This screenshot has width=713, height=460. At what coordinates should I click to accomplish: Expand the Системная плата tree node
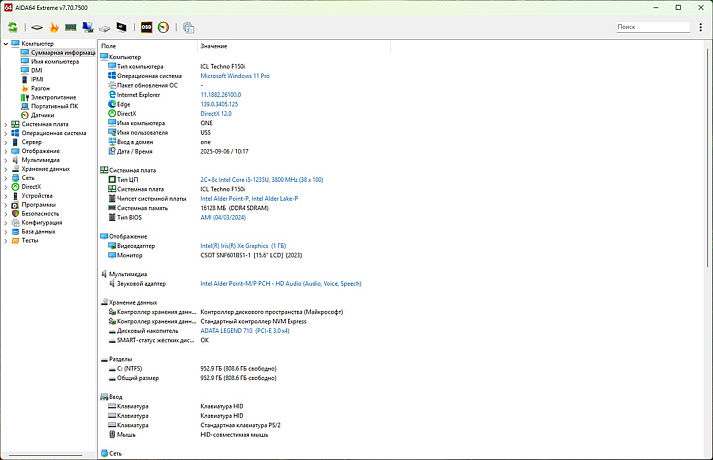5,124
